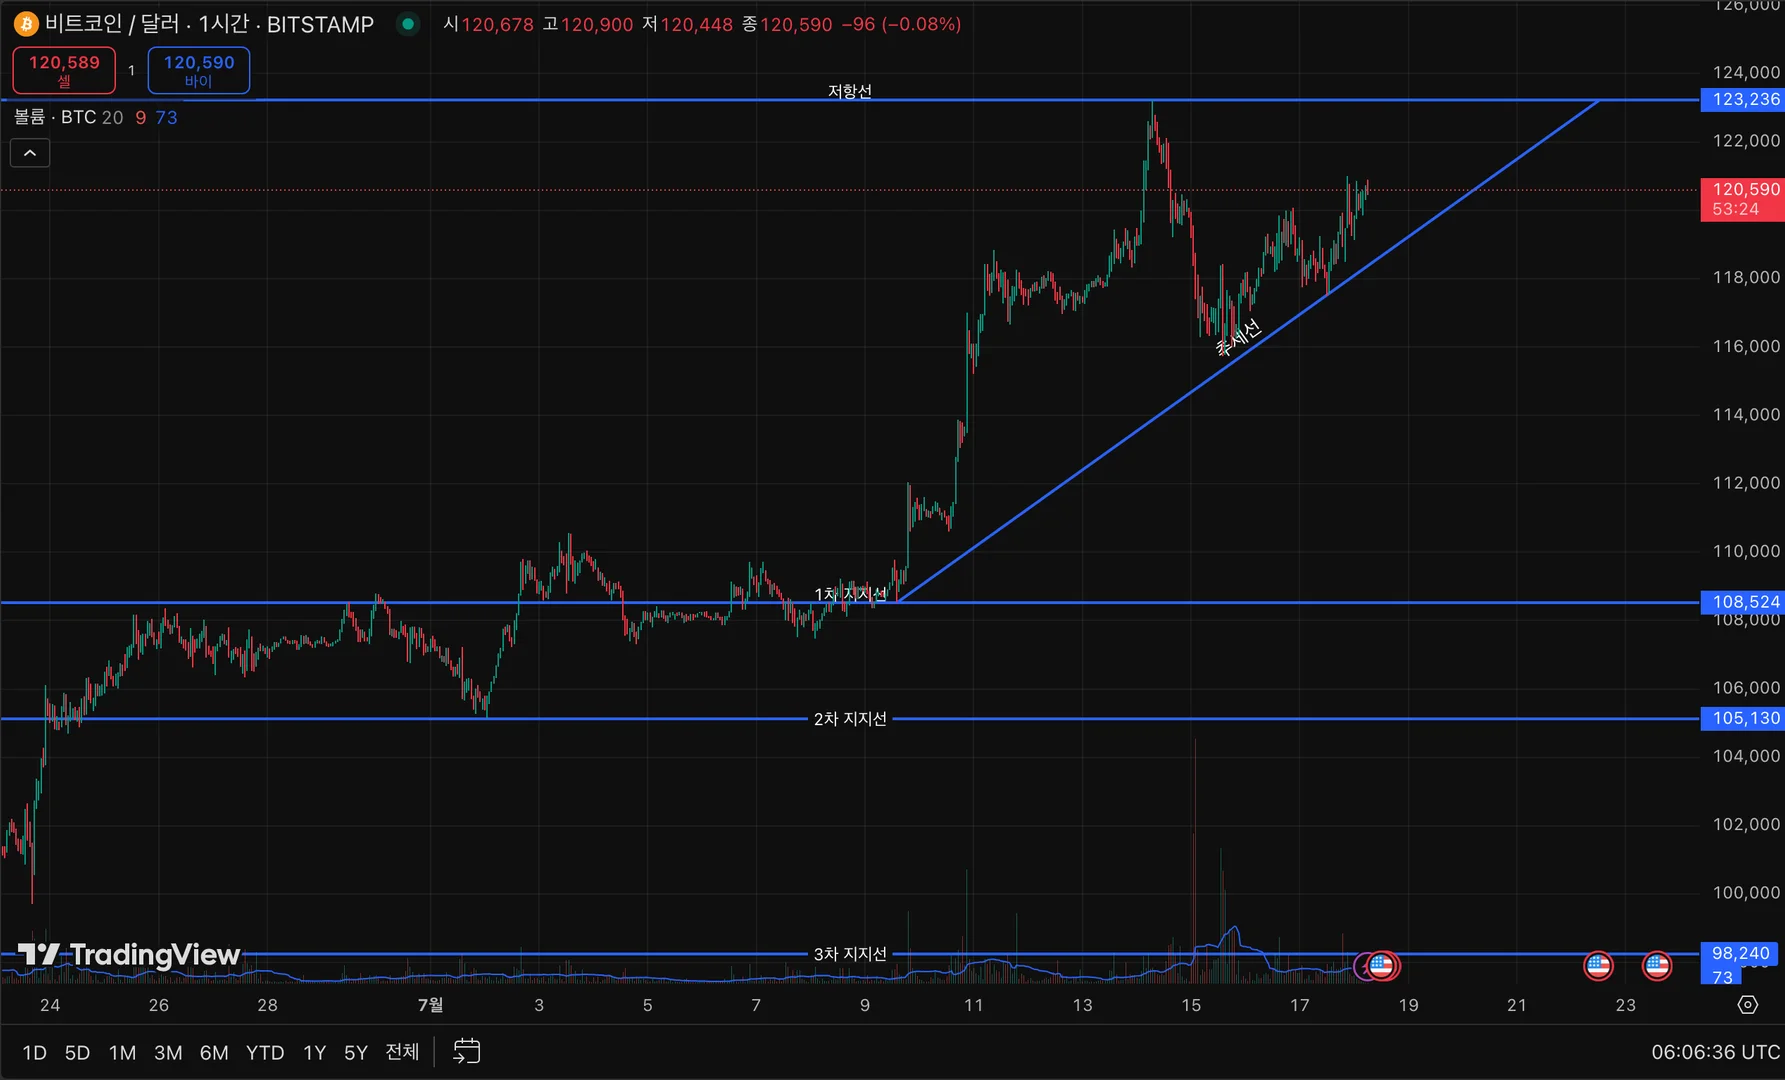
Task: Select the 2차 지지선 support line label
Action: (850, 719)
